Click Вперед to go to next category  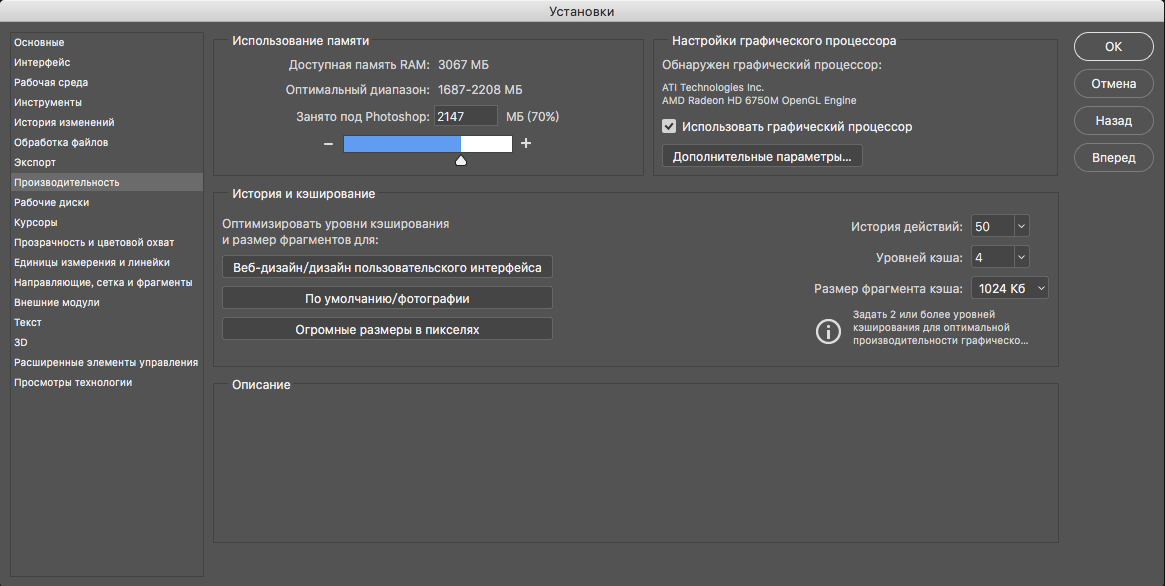pyautogui.click(x=1113, y=157)
